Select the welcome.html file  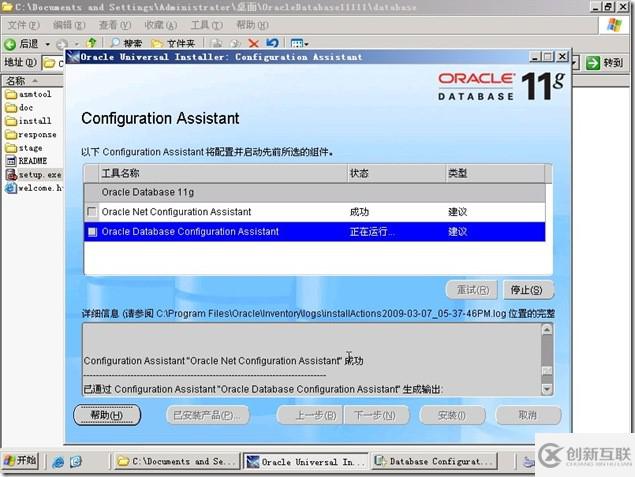[x=34, y=188]
